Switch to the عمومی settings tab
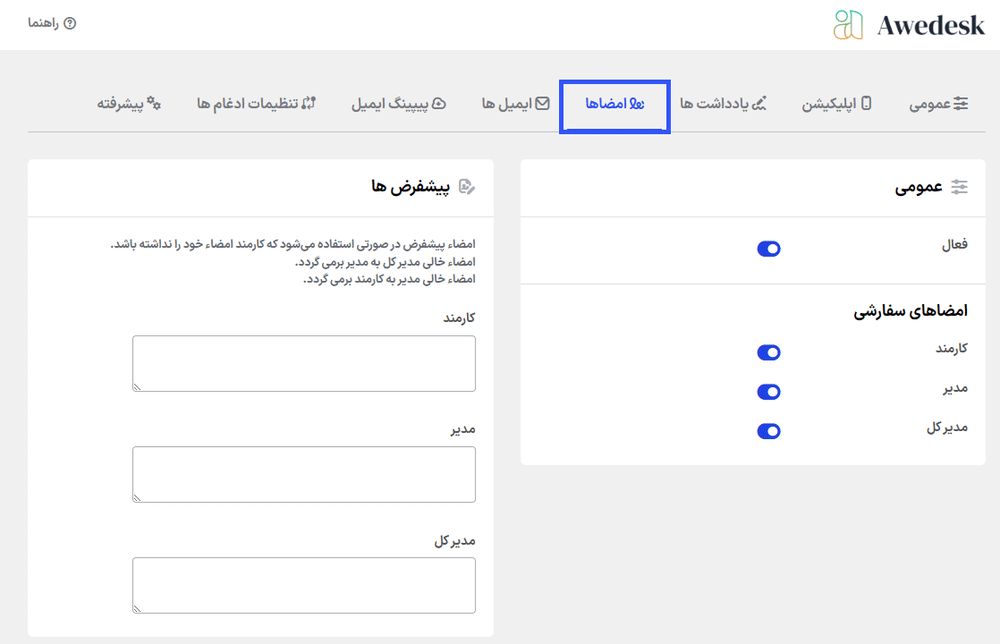The height and width of the screenshot is (644, 1000). click(x=938, y=103)
